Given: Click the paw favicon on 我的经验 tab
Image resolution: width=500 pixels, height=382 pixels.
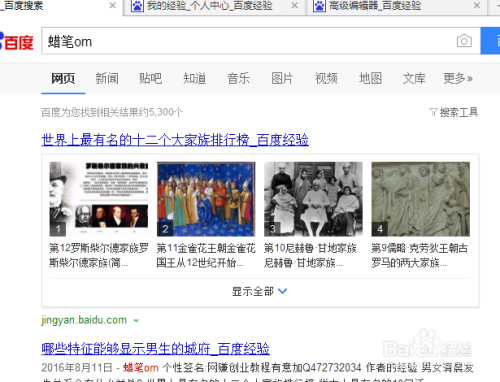Looking at the screenshot, I should pyautogui.click(x=137, y=6).
